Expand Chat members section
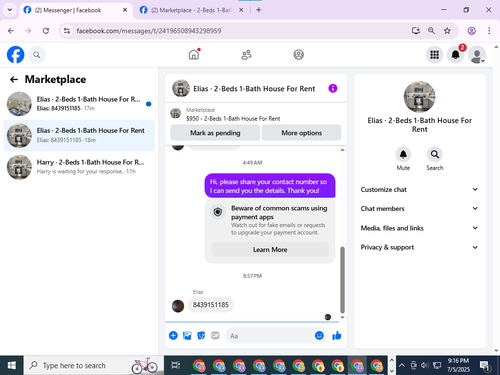500x375 pixels. click(x=419, y=208)
